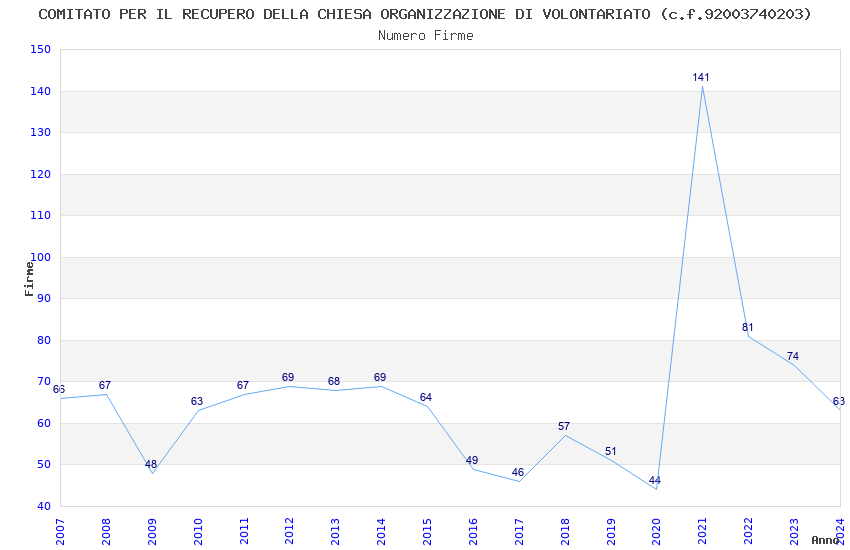Click the 2017 year label

[519, 532]
